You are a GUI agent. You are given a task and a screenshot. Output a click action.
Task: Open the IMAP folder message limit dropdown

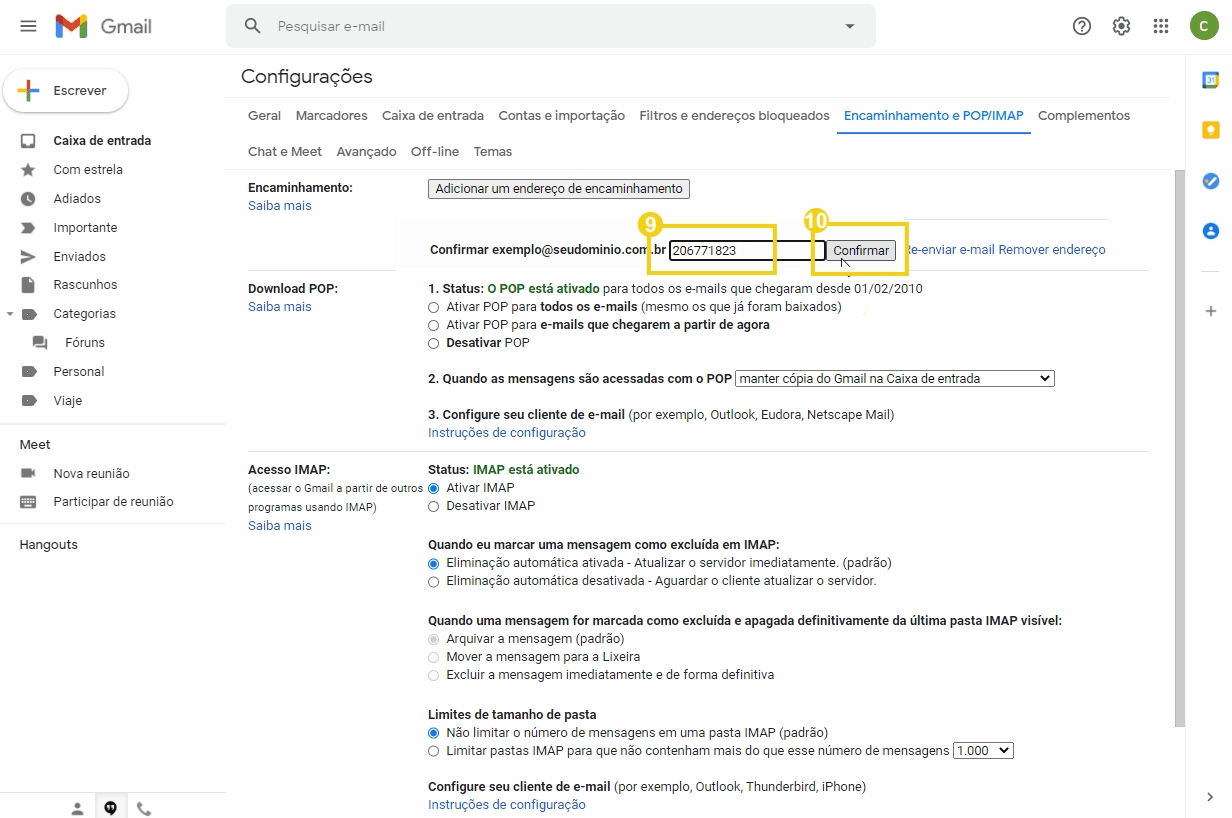983,749
